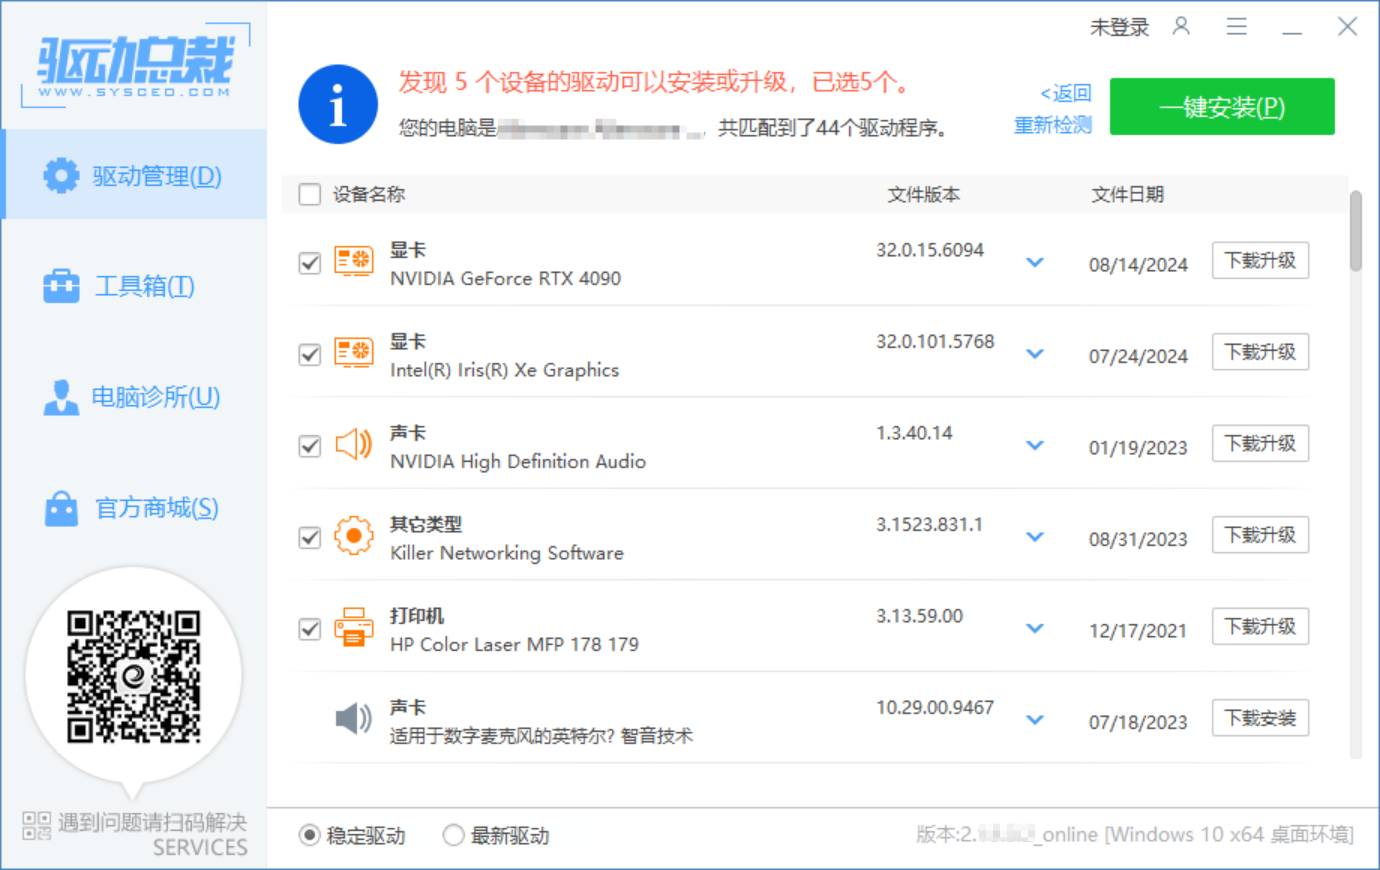Viewport: 1380px width, 870px height.
Task: Click the Killer Networking Software gear icon
Action: pyautogui.click(x=353, y=536)
